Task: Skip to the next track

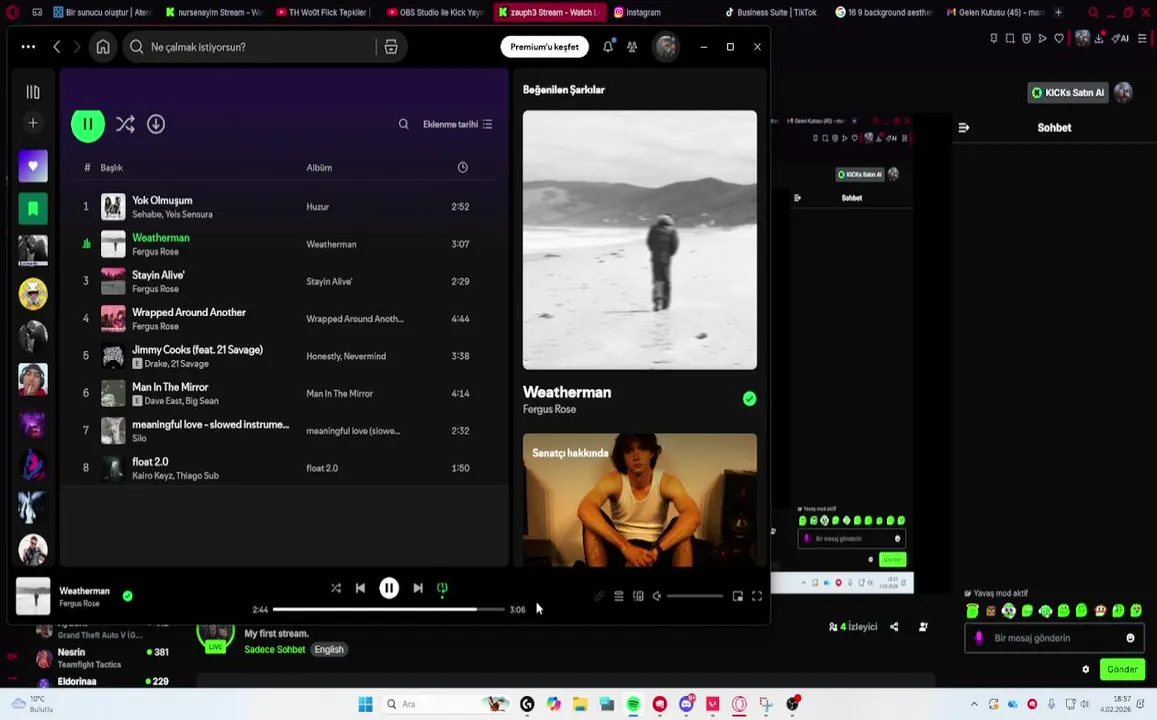Action: tap(418, 588)
